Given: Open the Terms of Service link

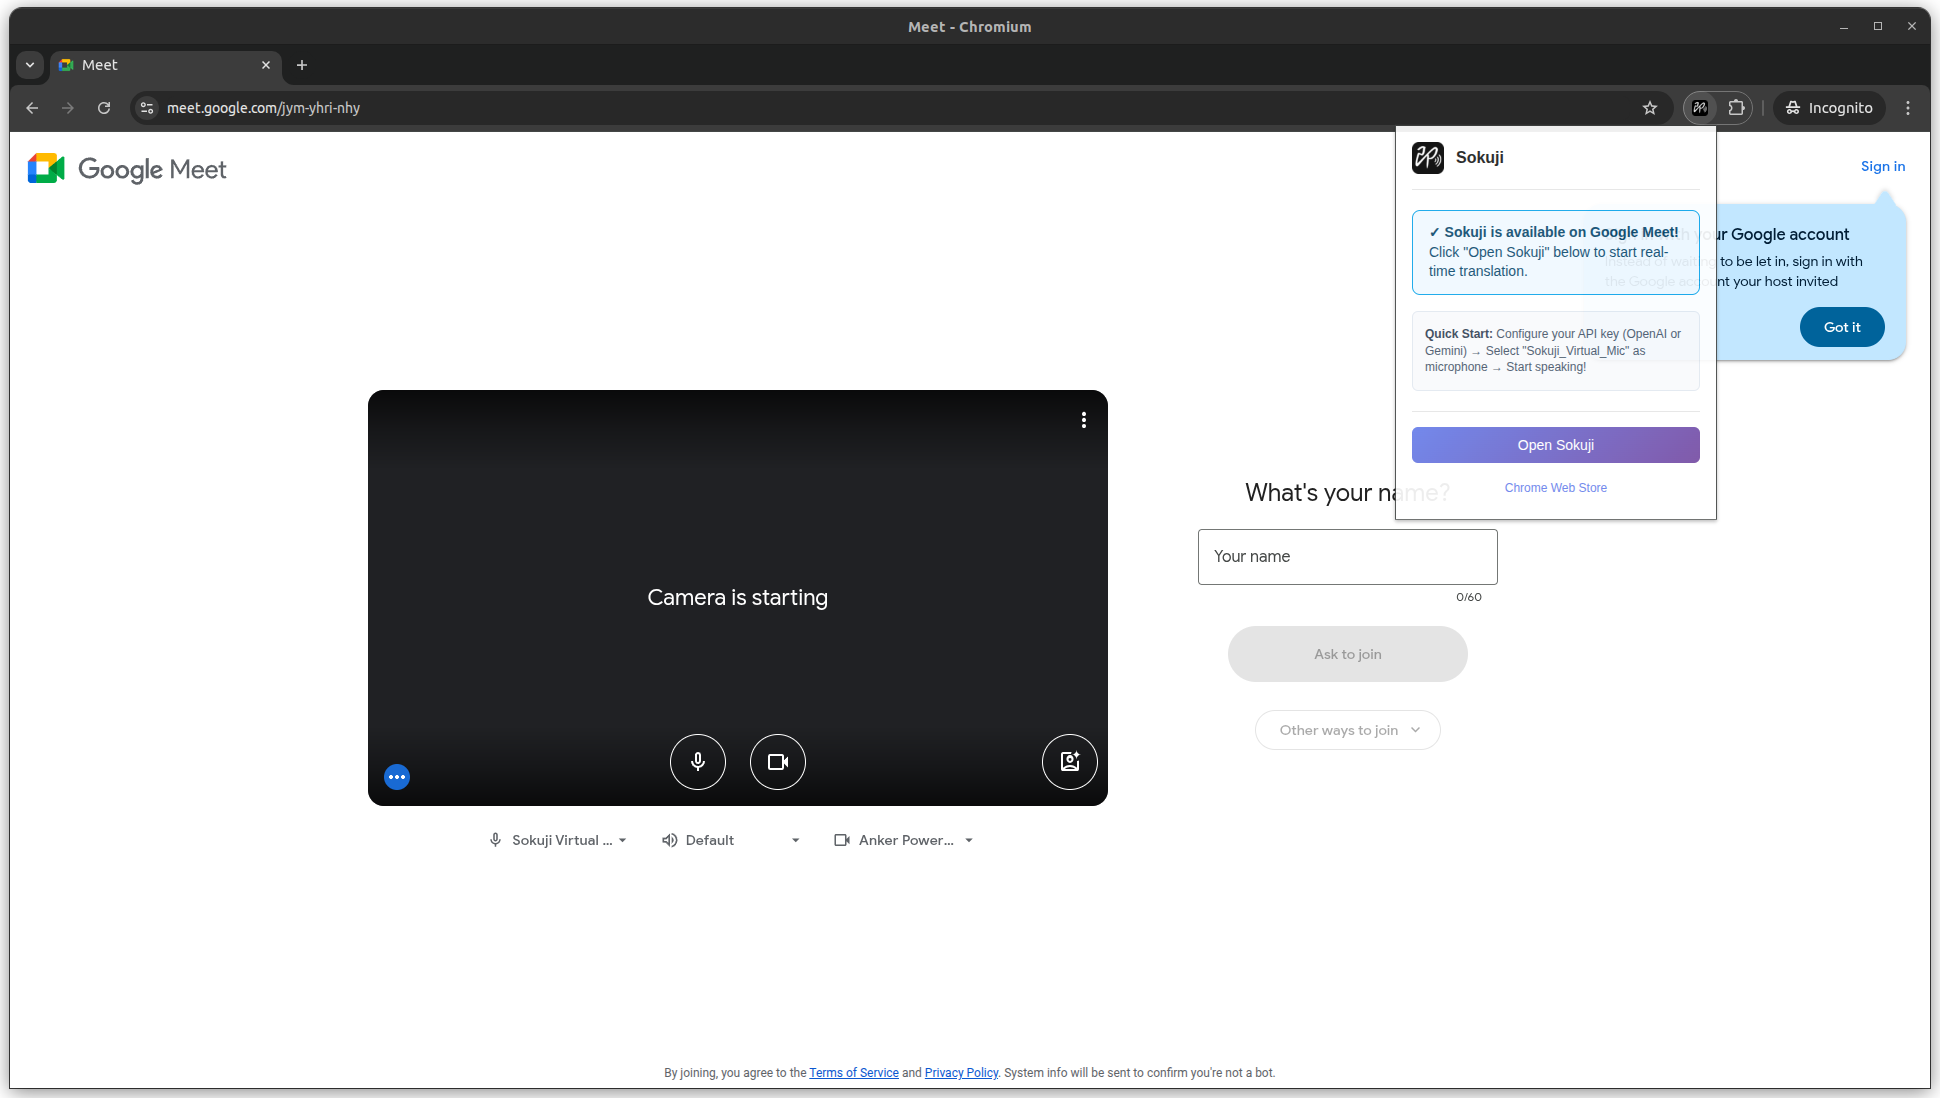Looking at the screenshot, I should (x=854, y=1073).
